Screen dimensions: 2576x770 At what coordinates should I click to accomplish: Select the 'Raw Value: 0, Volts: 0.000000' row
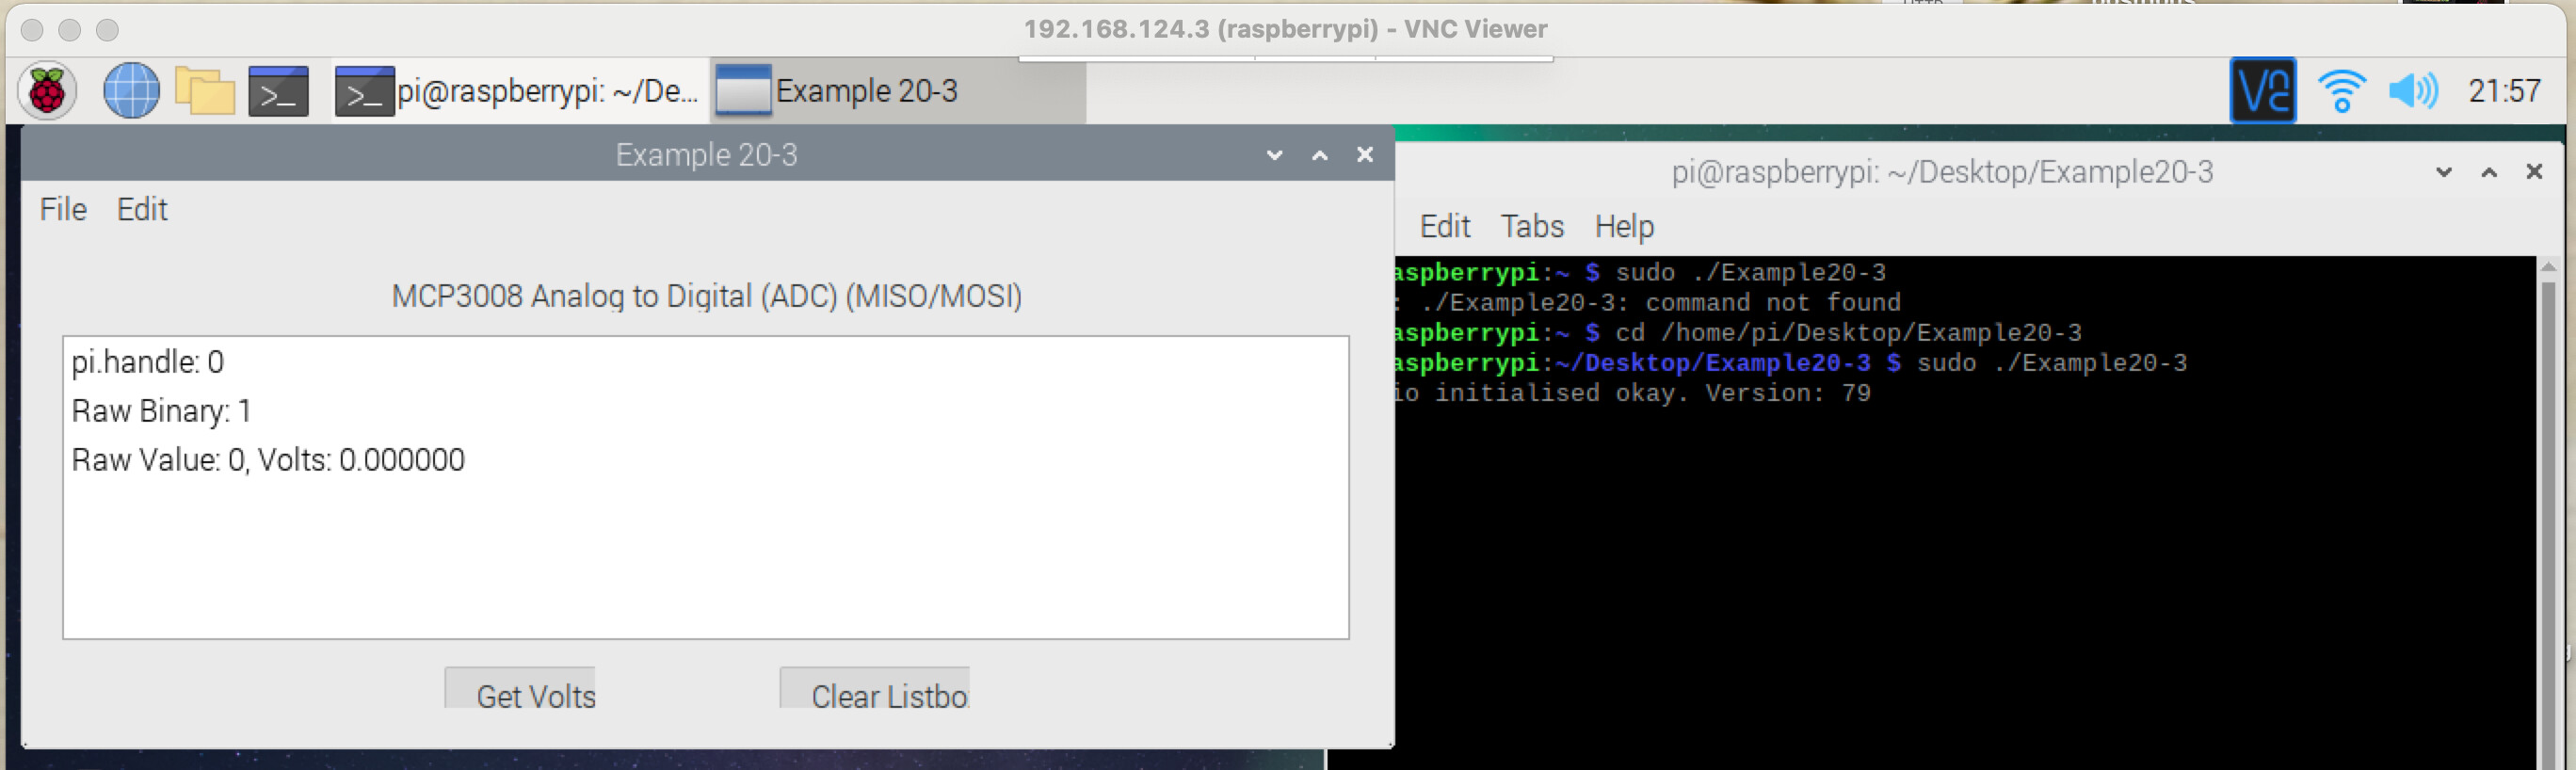705,460
